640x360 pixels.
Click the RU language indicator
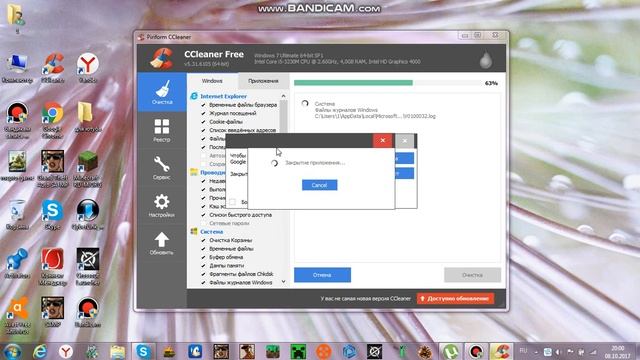tap(523, 351)
